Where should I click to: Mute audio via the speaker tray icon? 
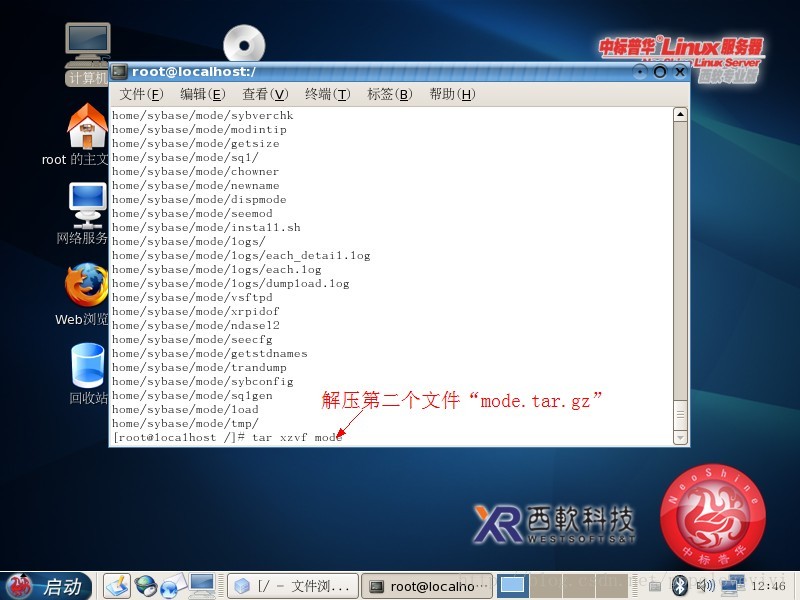pyautogui.click(x=708, y=586)
